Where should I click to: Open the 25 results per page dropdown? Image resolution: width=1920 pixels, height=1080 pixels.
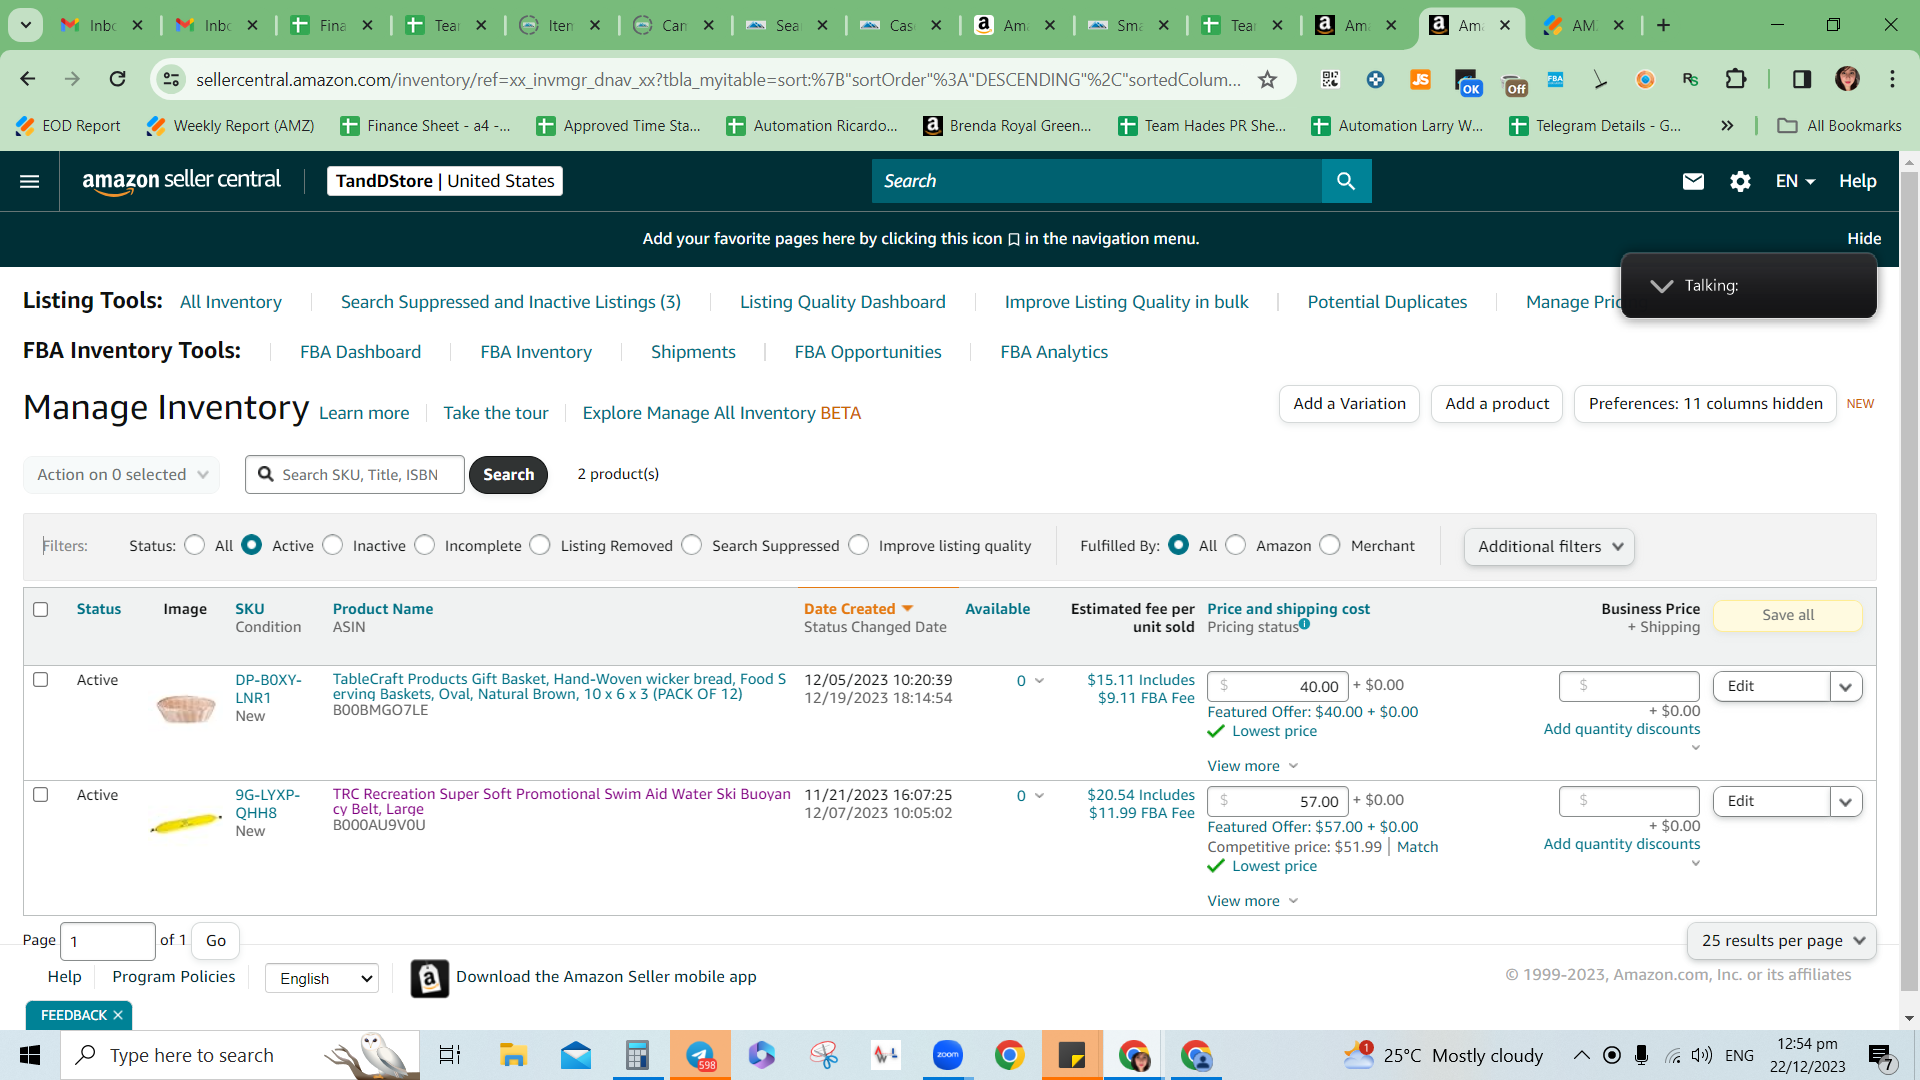coord(1782,941)
